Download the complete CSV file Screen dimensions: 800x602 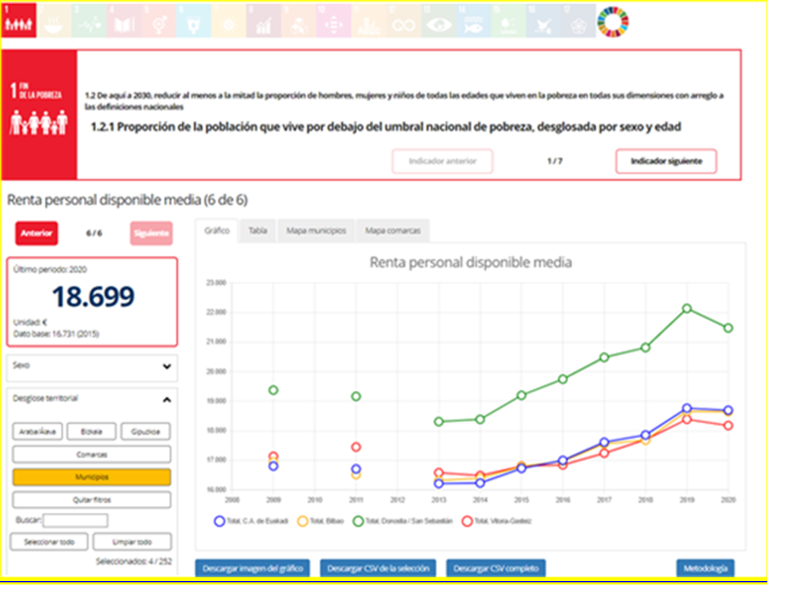click(496, 568)
